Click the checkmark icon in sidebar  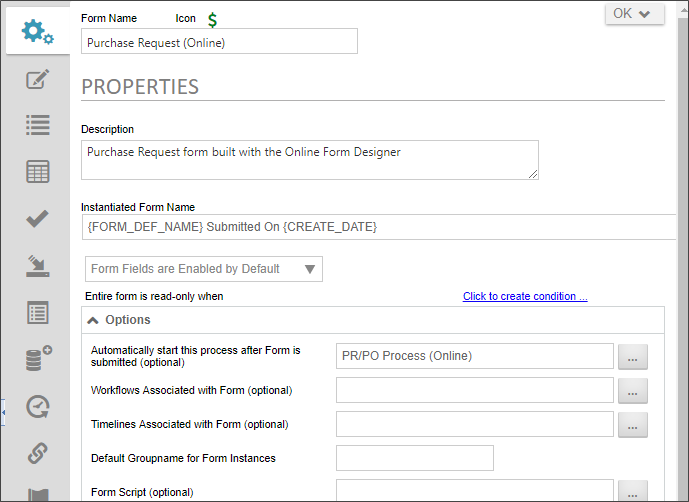click(x=38, y=218)
